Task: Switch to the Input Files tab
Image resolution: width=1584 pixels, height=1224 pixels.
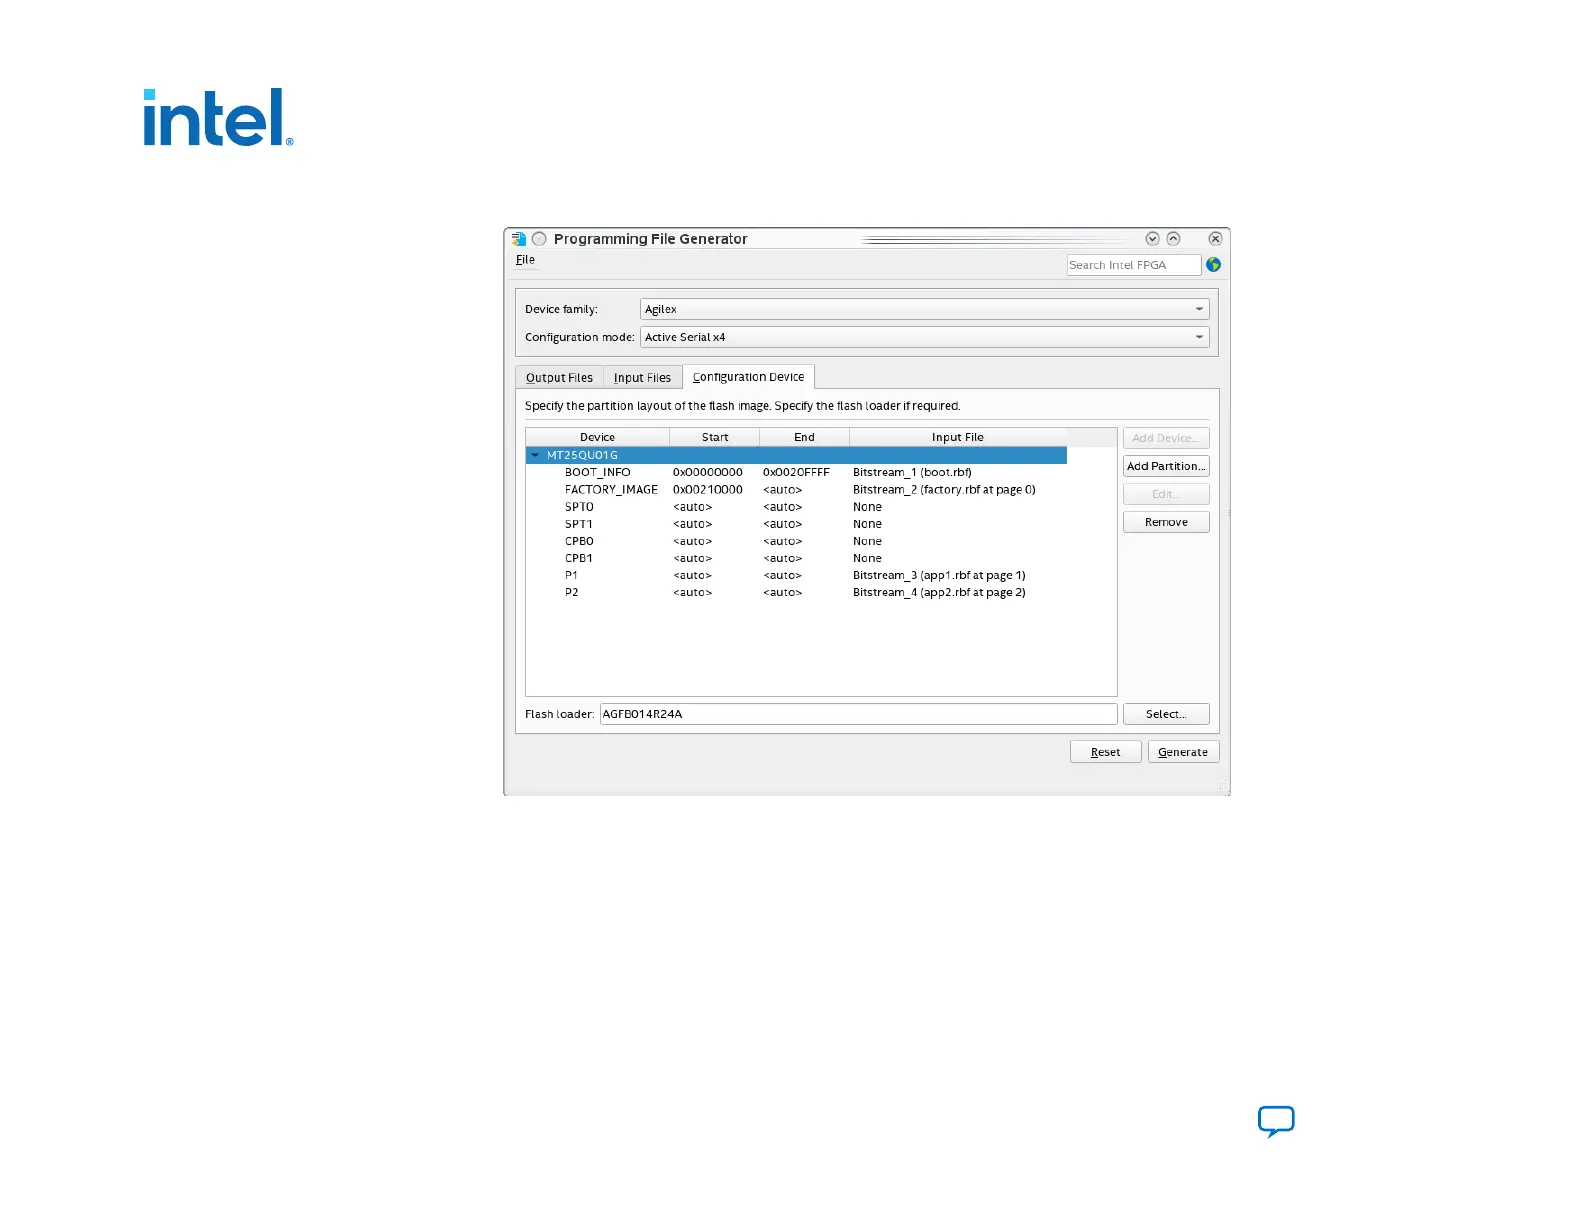Action: 642,378
